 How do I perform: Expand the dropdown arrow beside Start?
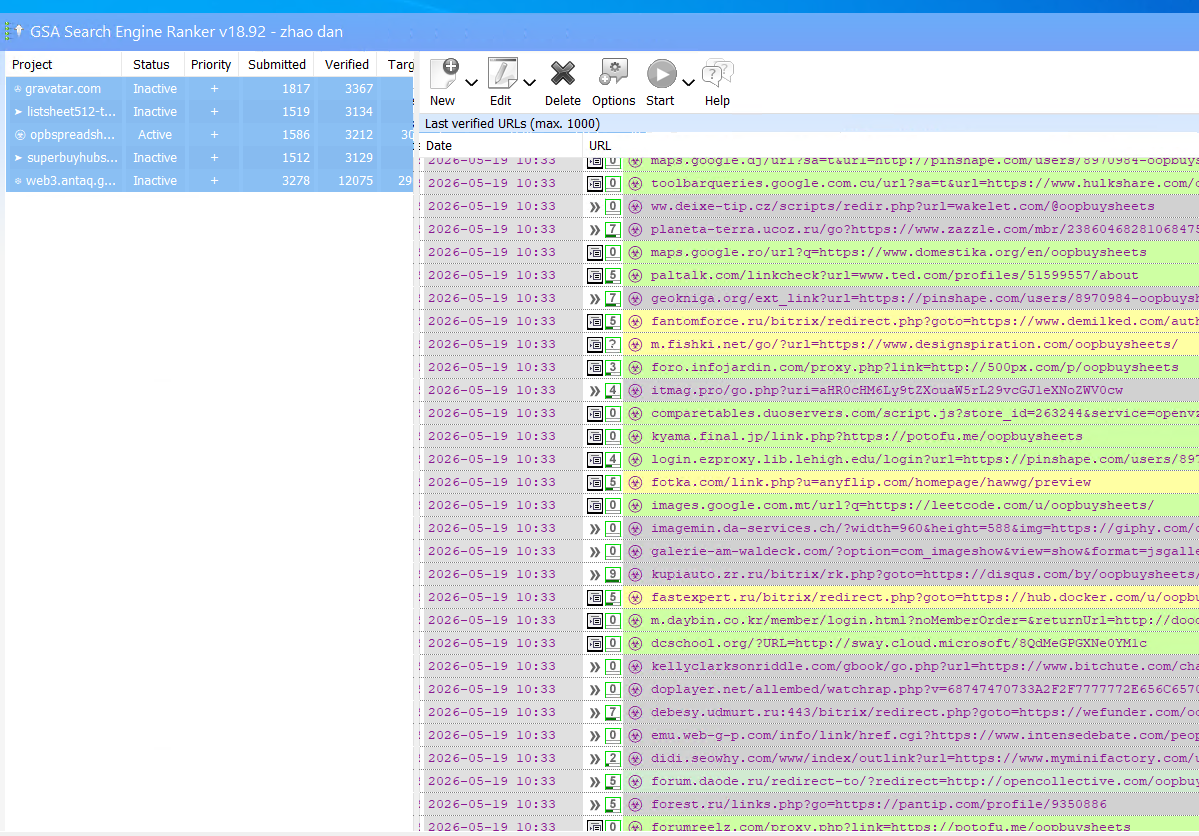pos(688,83)
